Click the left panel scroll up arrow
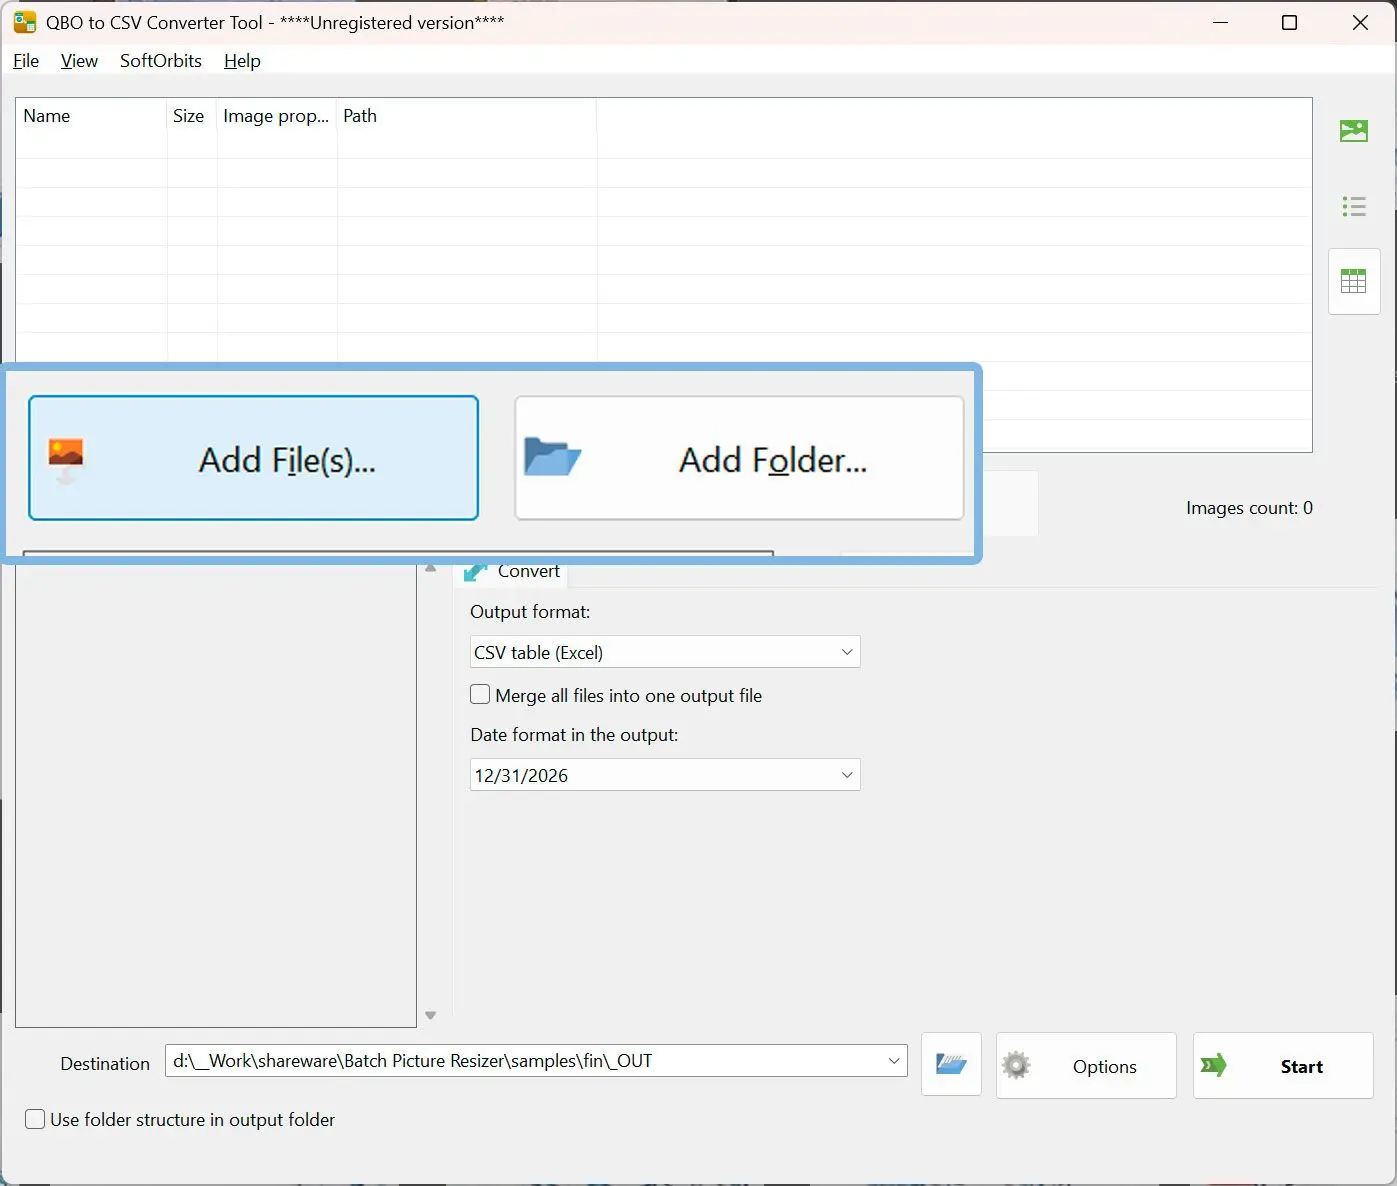This screenshot has width=1397, height=1186. [431, 568]
